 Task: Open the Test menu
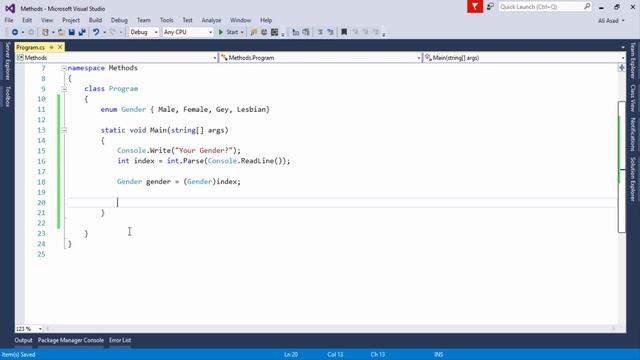[187, 20]
